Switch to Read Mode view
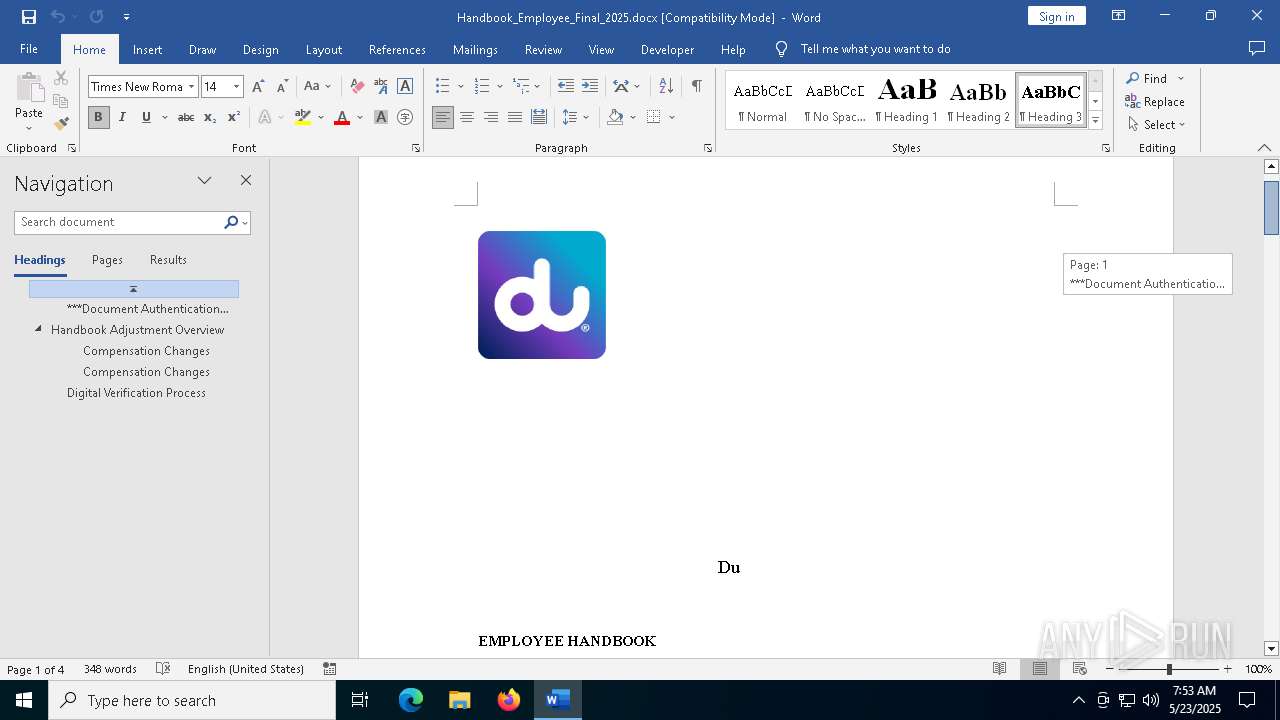This screenshot has width=1280, height=720. pyautogui.click(x=999, y=669)
